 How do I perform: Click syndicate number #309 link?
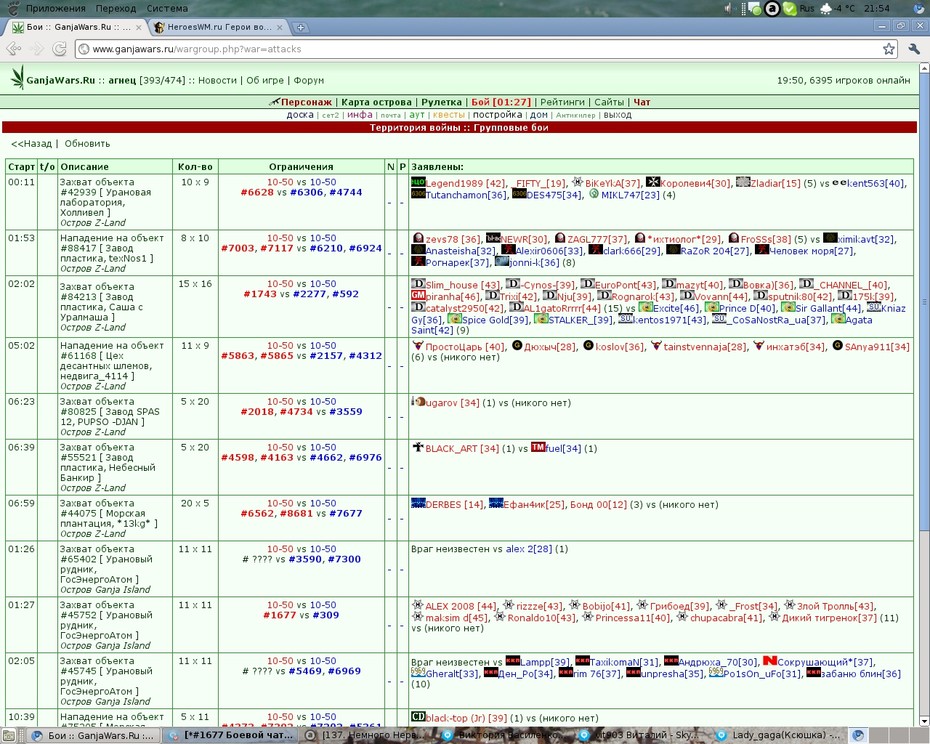(x=326, y=615)
